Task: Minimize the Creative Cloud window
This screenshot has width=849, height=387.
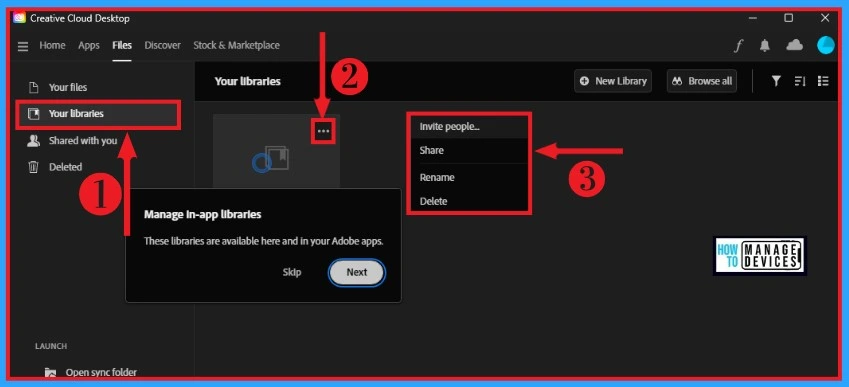Action: [753, 18]
